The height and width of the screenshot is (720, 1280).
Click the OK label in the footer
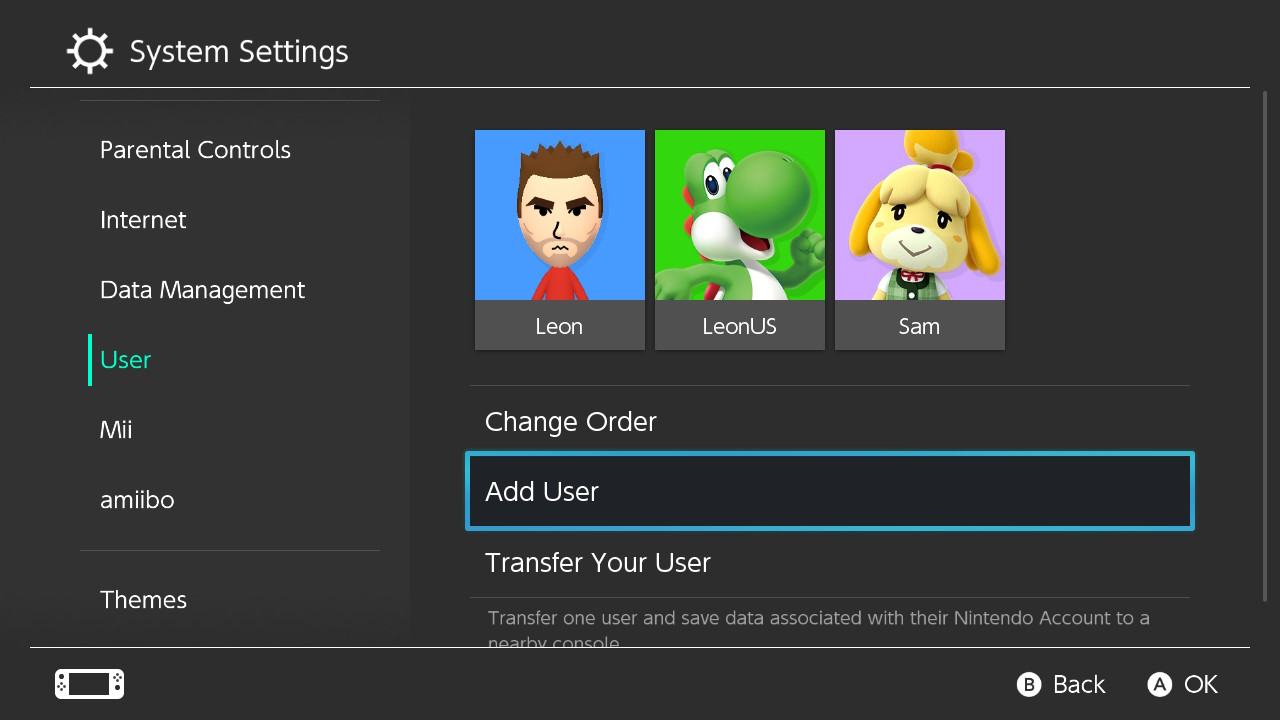click(1200, 684)
